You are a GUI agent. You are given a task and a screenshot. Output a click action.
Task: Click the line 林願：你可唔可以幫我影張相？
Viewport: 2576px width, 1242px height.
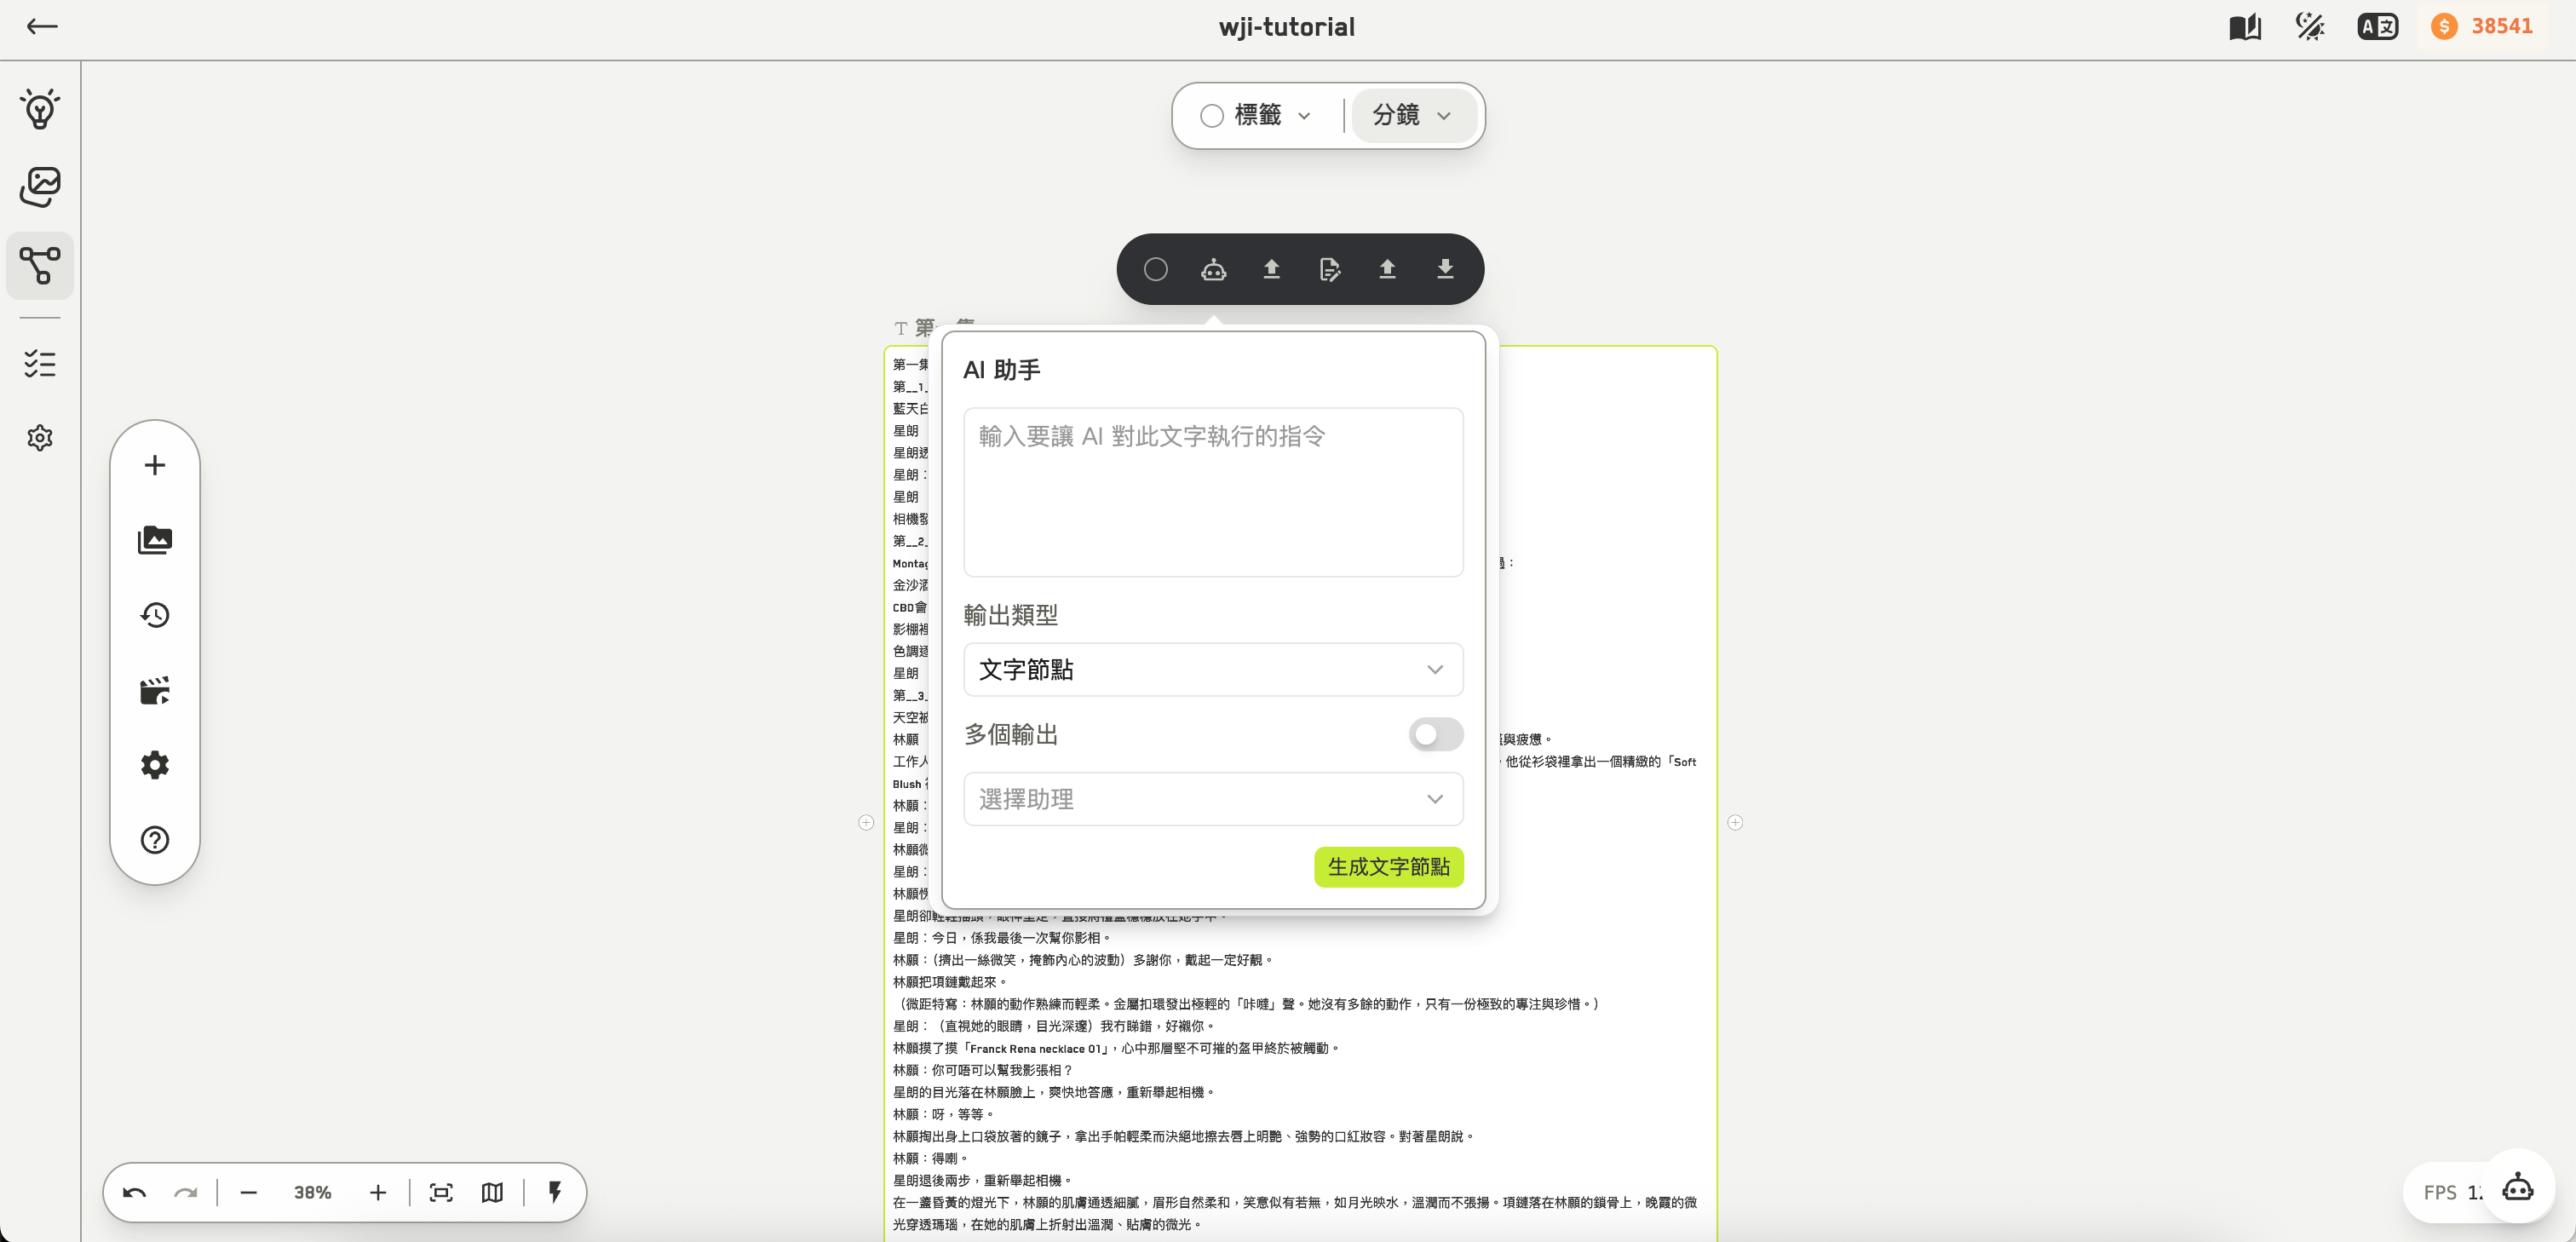tap(982, 1070)
